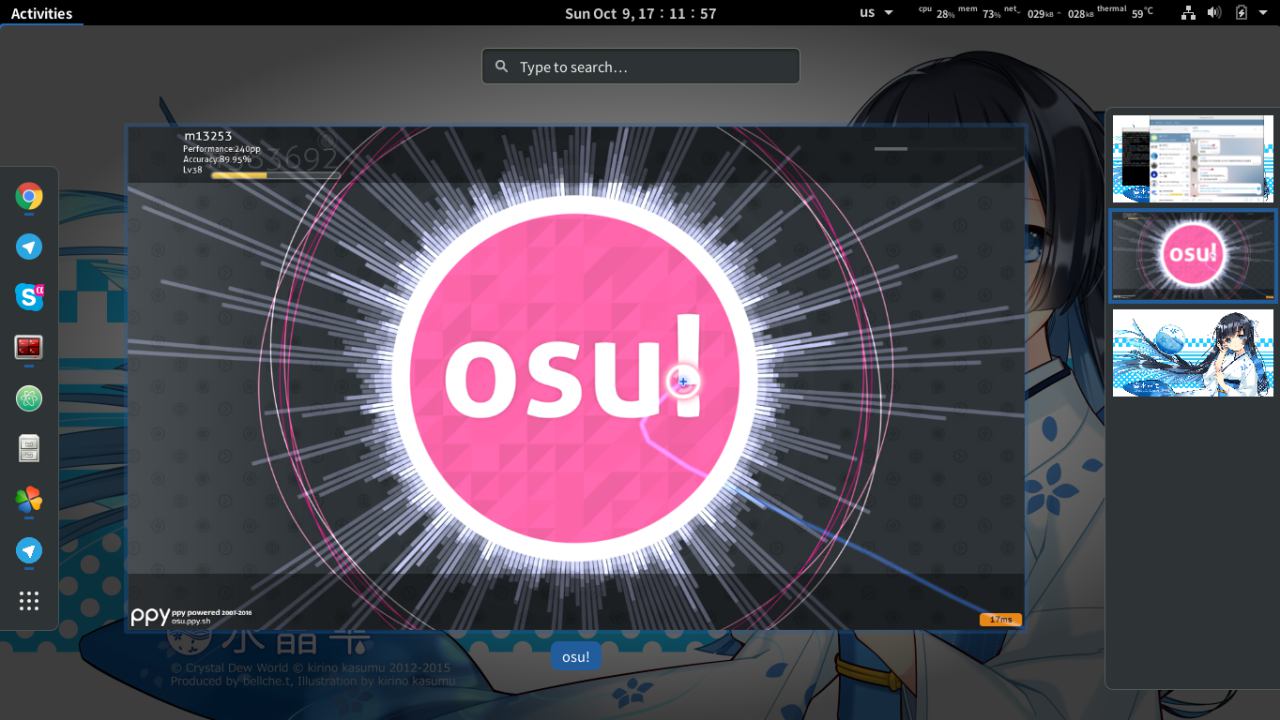The height and width of the screenshot is (720, 1280).
Task: Open the Telegram icon above Show Applications
Action: coord(29,549)
